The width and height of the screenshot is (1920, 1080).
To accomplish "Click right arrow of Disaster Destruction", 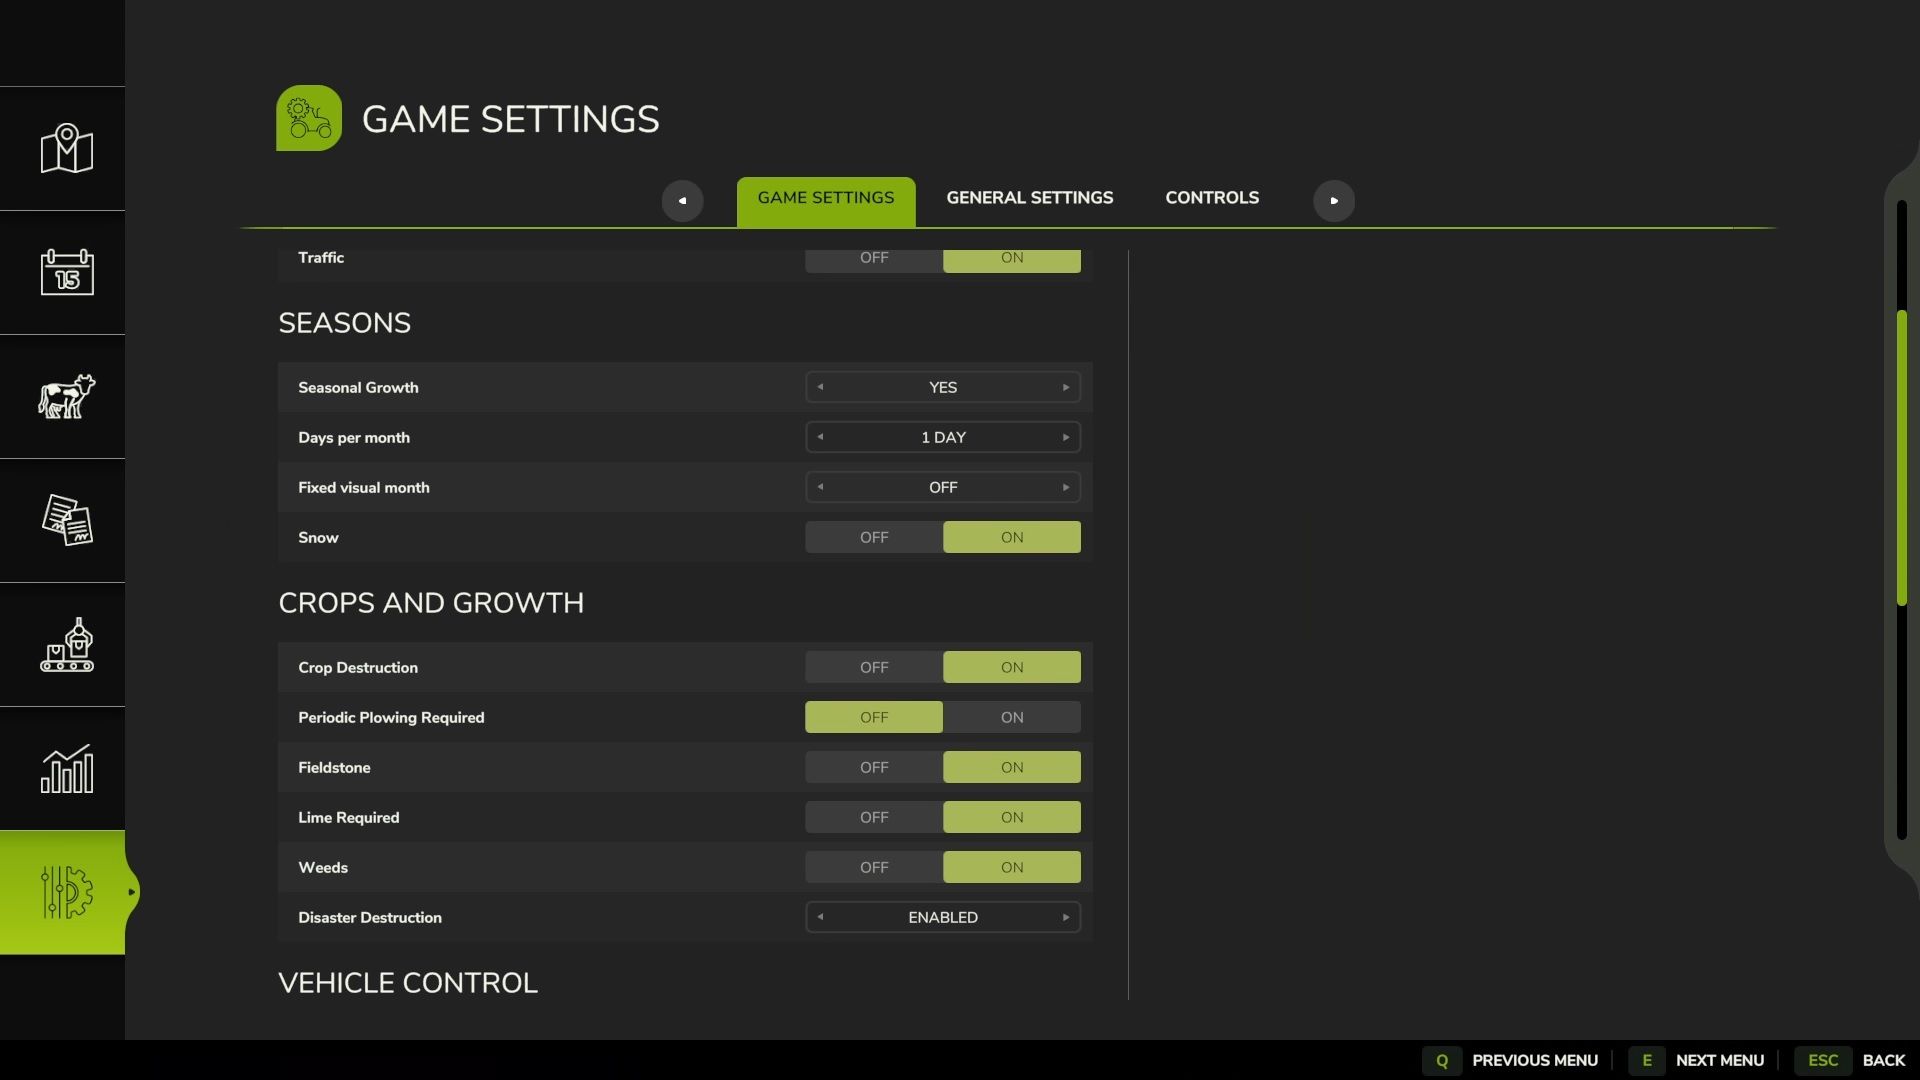I will (1065, 917).
